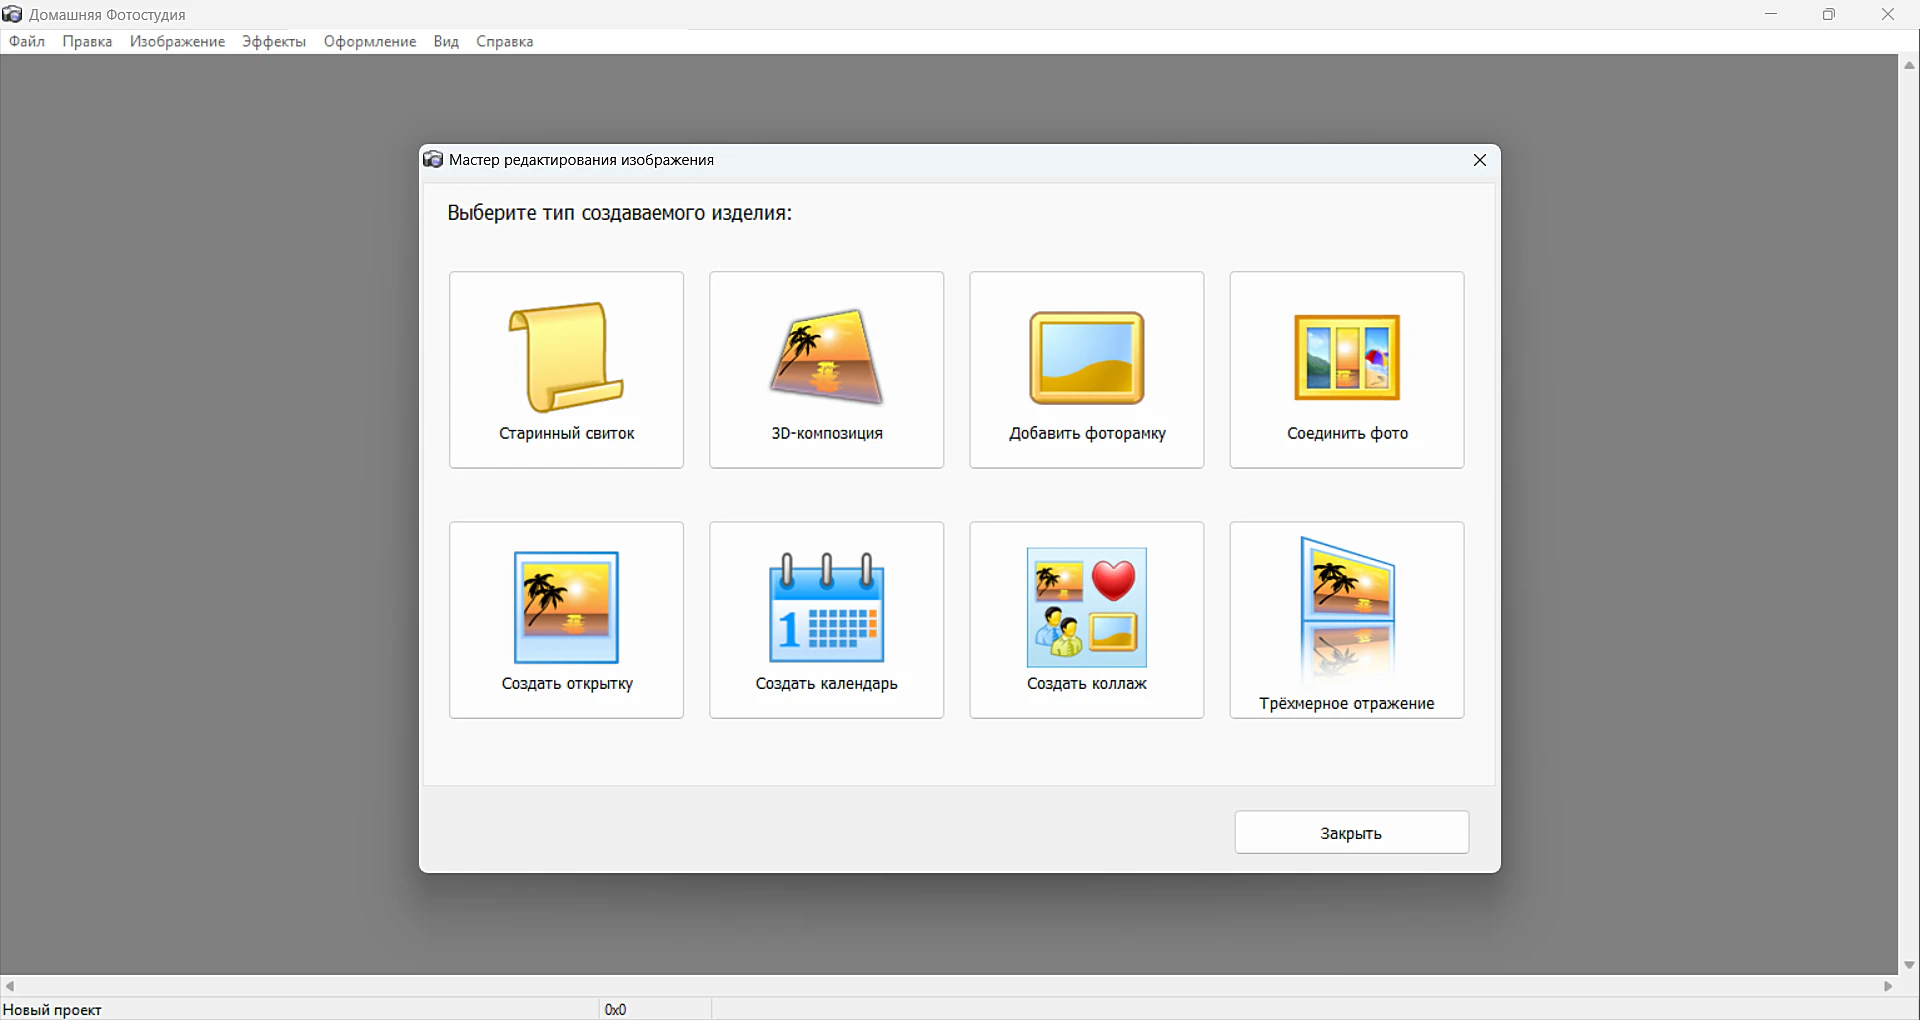Viewport: 1920px width, 1020px height.
Task: Open the Изображение menu
Action: click(x=177, y=42)
